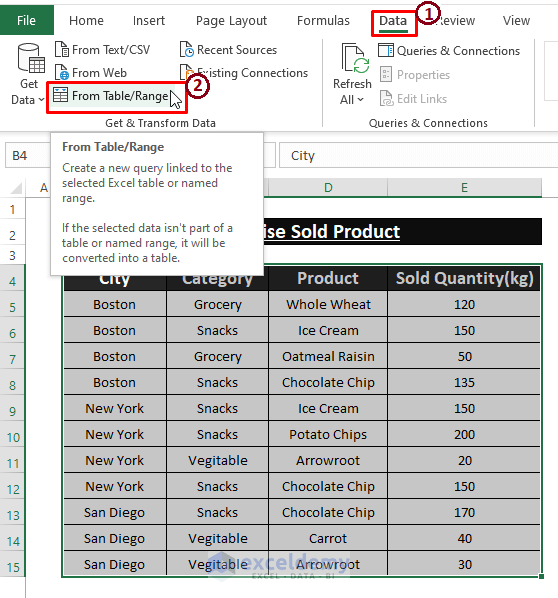Screen dimensions: 558x598
Task: Click the cell with value 170
Action: (464, 513)
